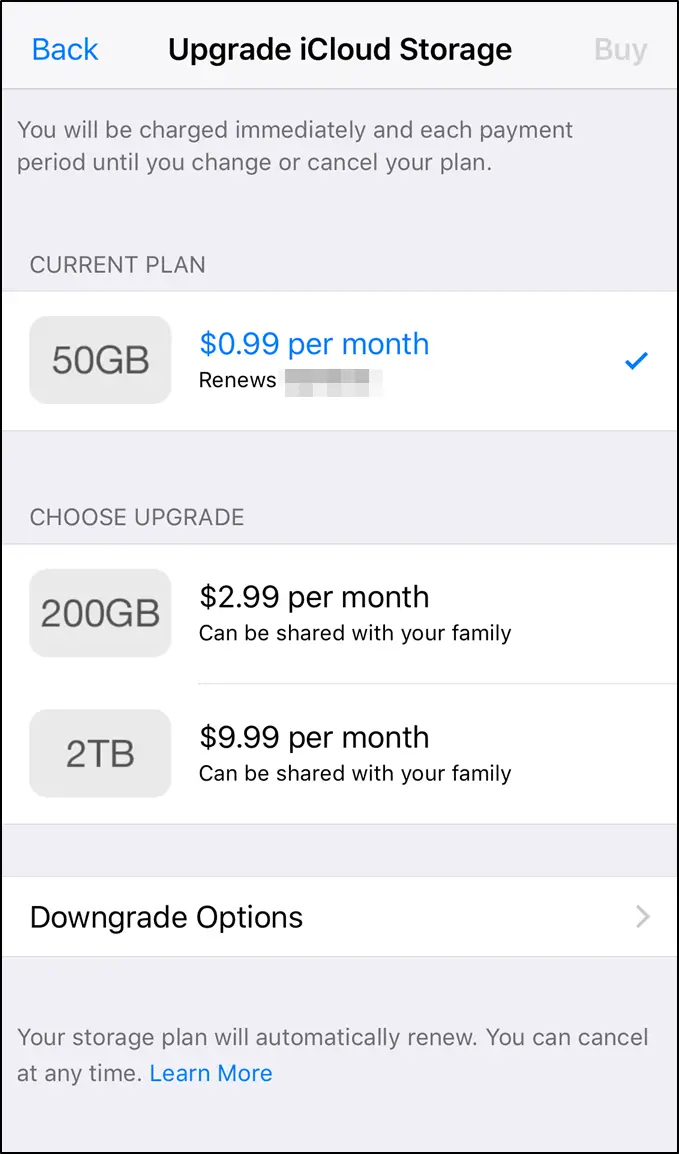Tap the Buy button
This screenshot has height=1154, width=679.
[620, 49]
